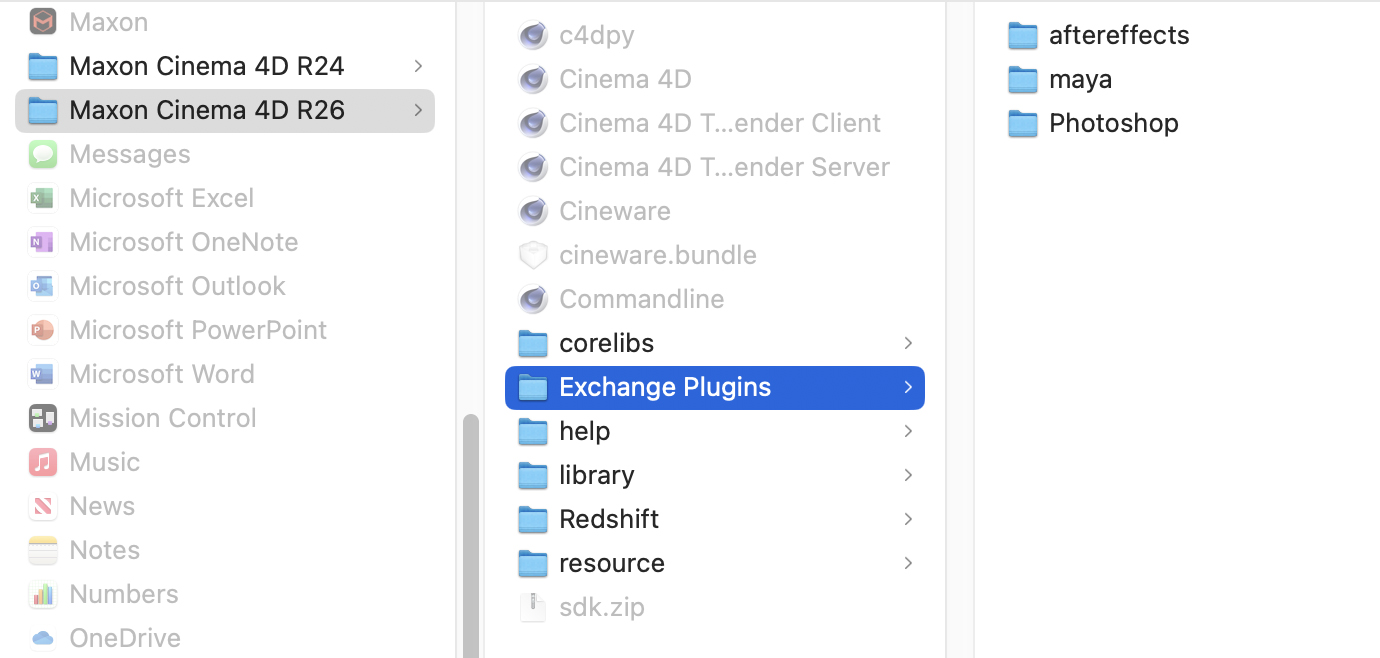Click the Exchange Plugins chevron arrow
Viewport: 1380px width, 658px height.
coord(908,387)
